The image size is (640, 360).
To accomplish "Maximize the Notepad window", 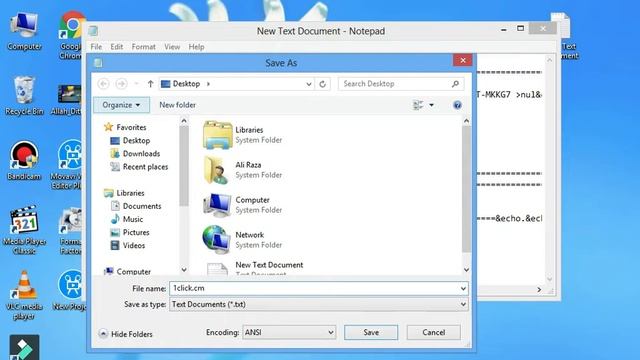I will tap(520, 29).
